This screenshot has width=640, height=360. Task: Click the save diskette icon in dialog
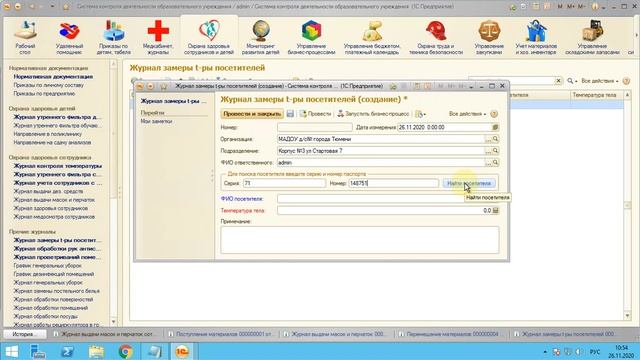coord(290,114)
